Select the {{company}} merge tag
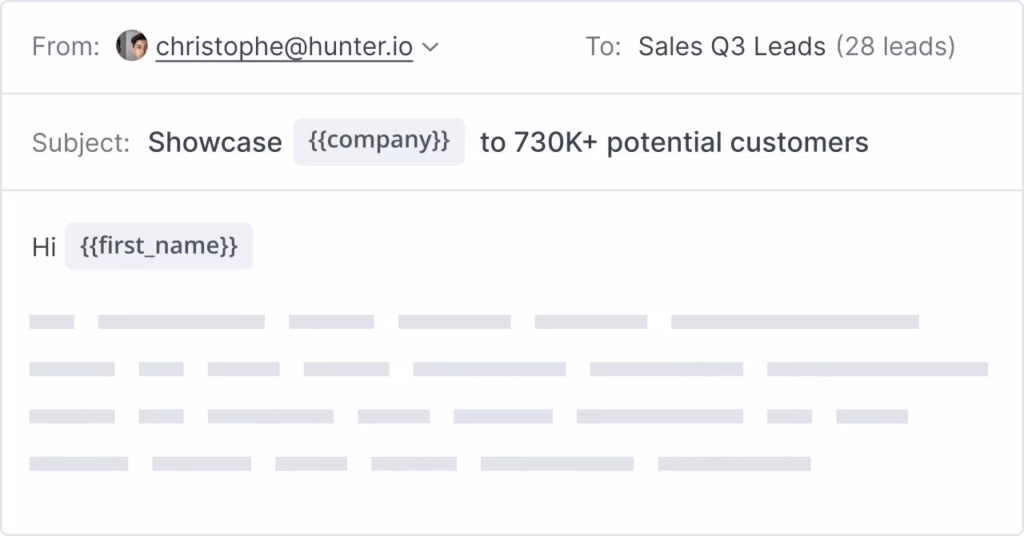Image resolution: width=1024 pixels, height=536 pixels. [x=379, y=141]
